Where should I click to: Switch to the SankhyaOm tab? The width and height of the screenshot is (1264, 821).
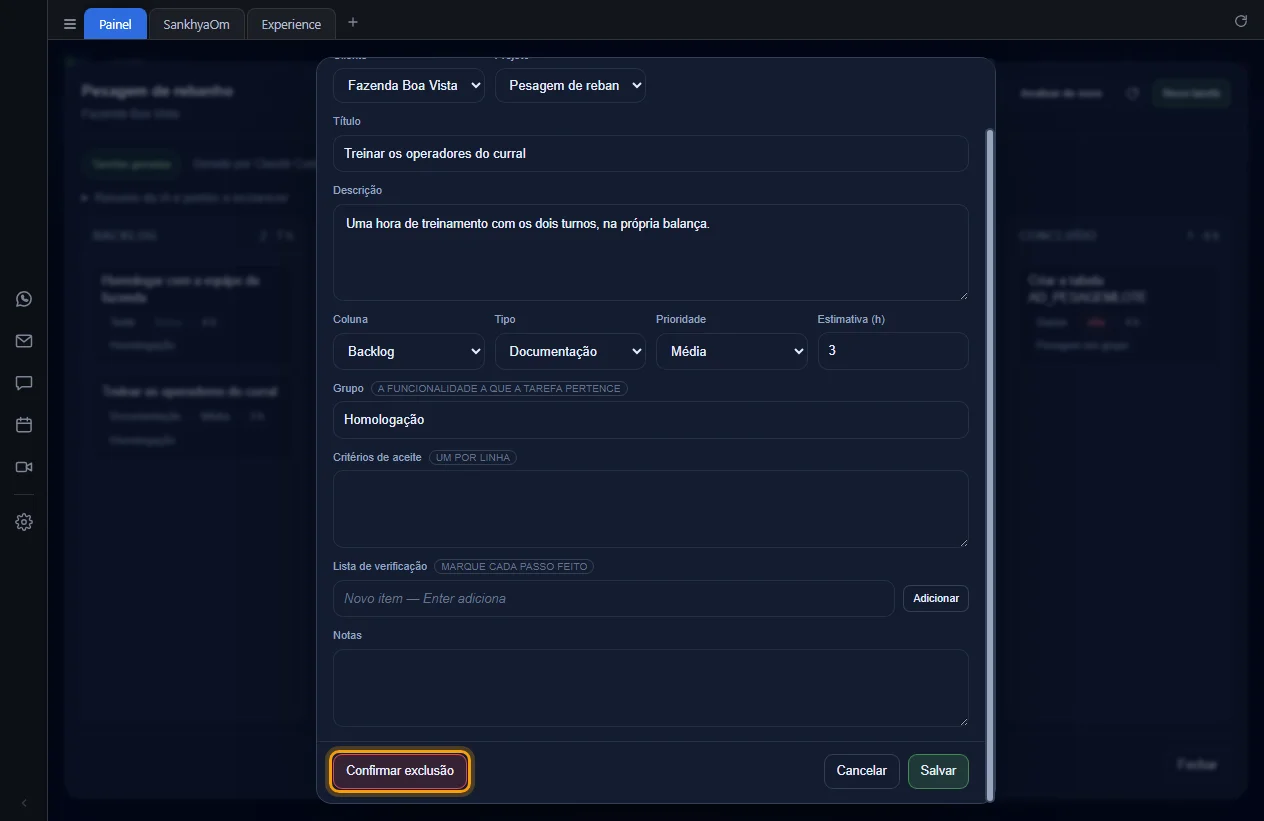tap(196, 24)
